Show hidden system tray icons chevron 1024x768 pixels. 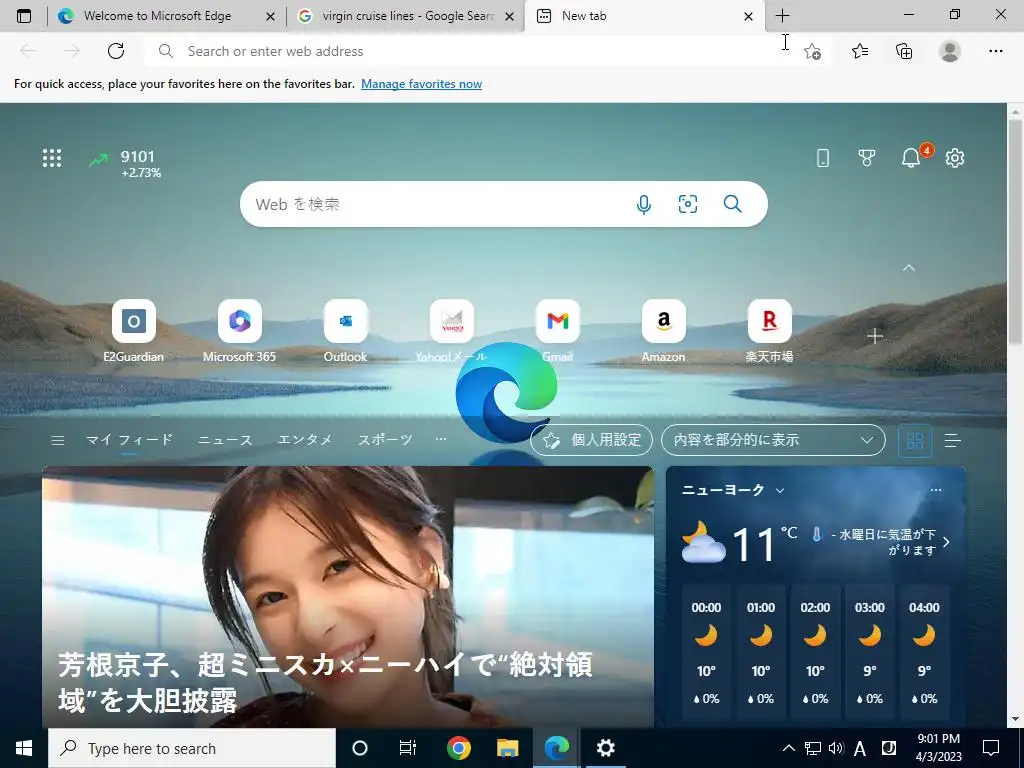788,748
